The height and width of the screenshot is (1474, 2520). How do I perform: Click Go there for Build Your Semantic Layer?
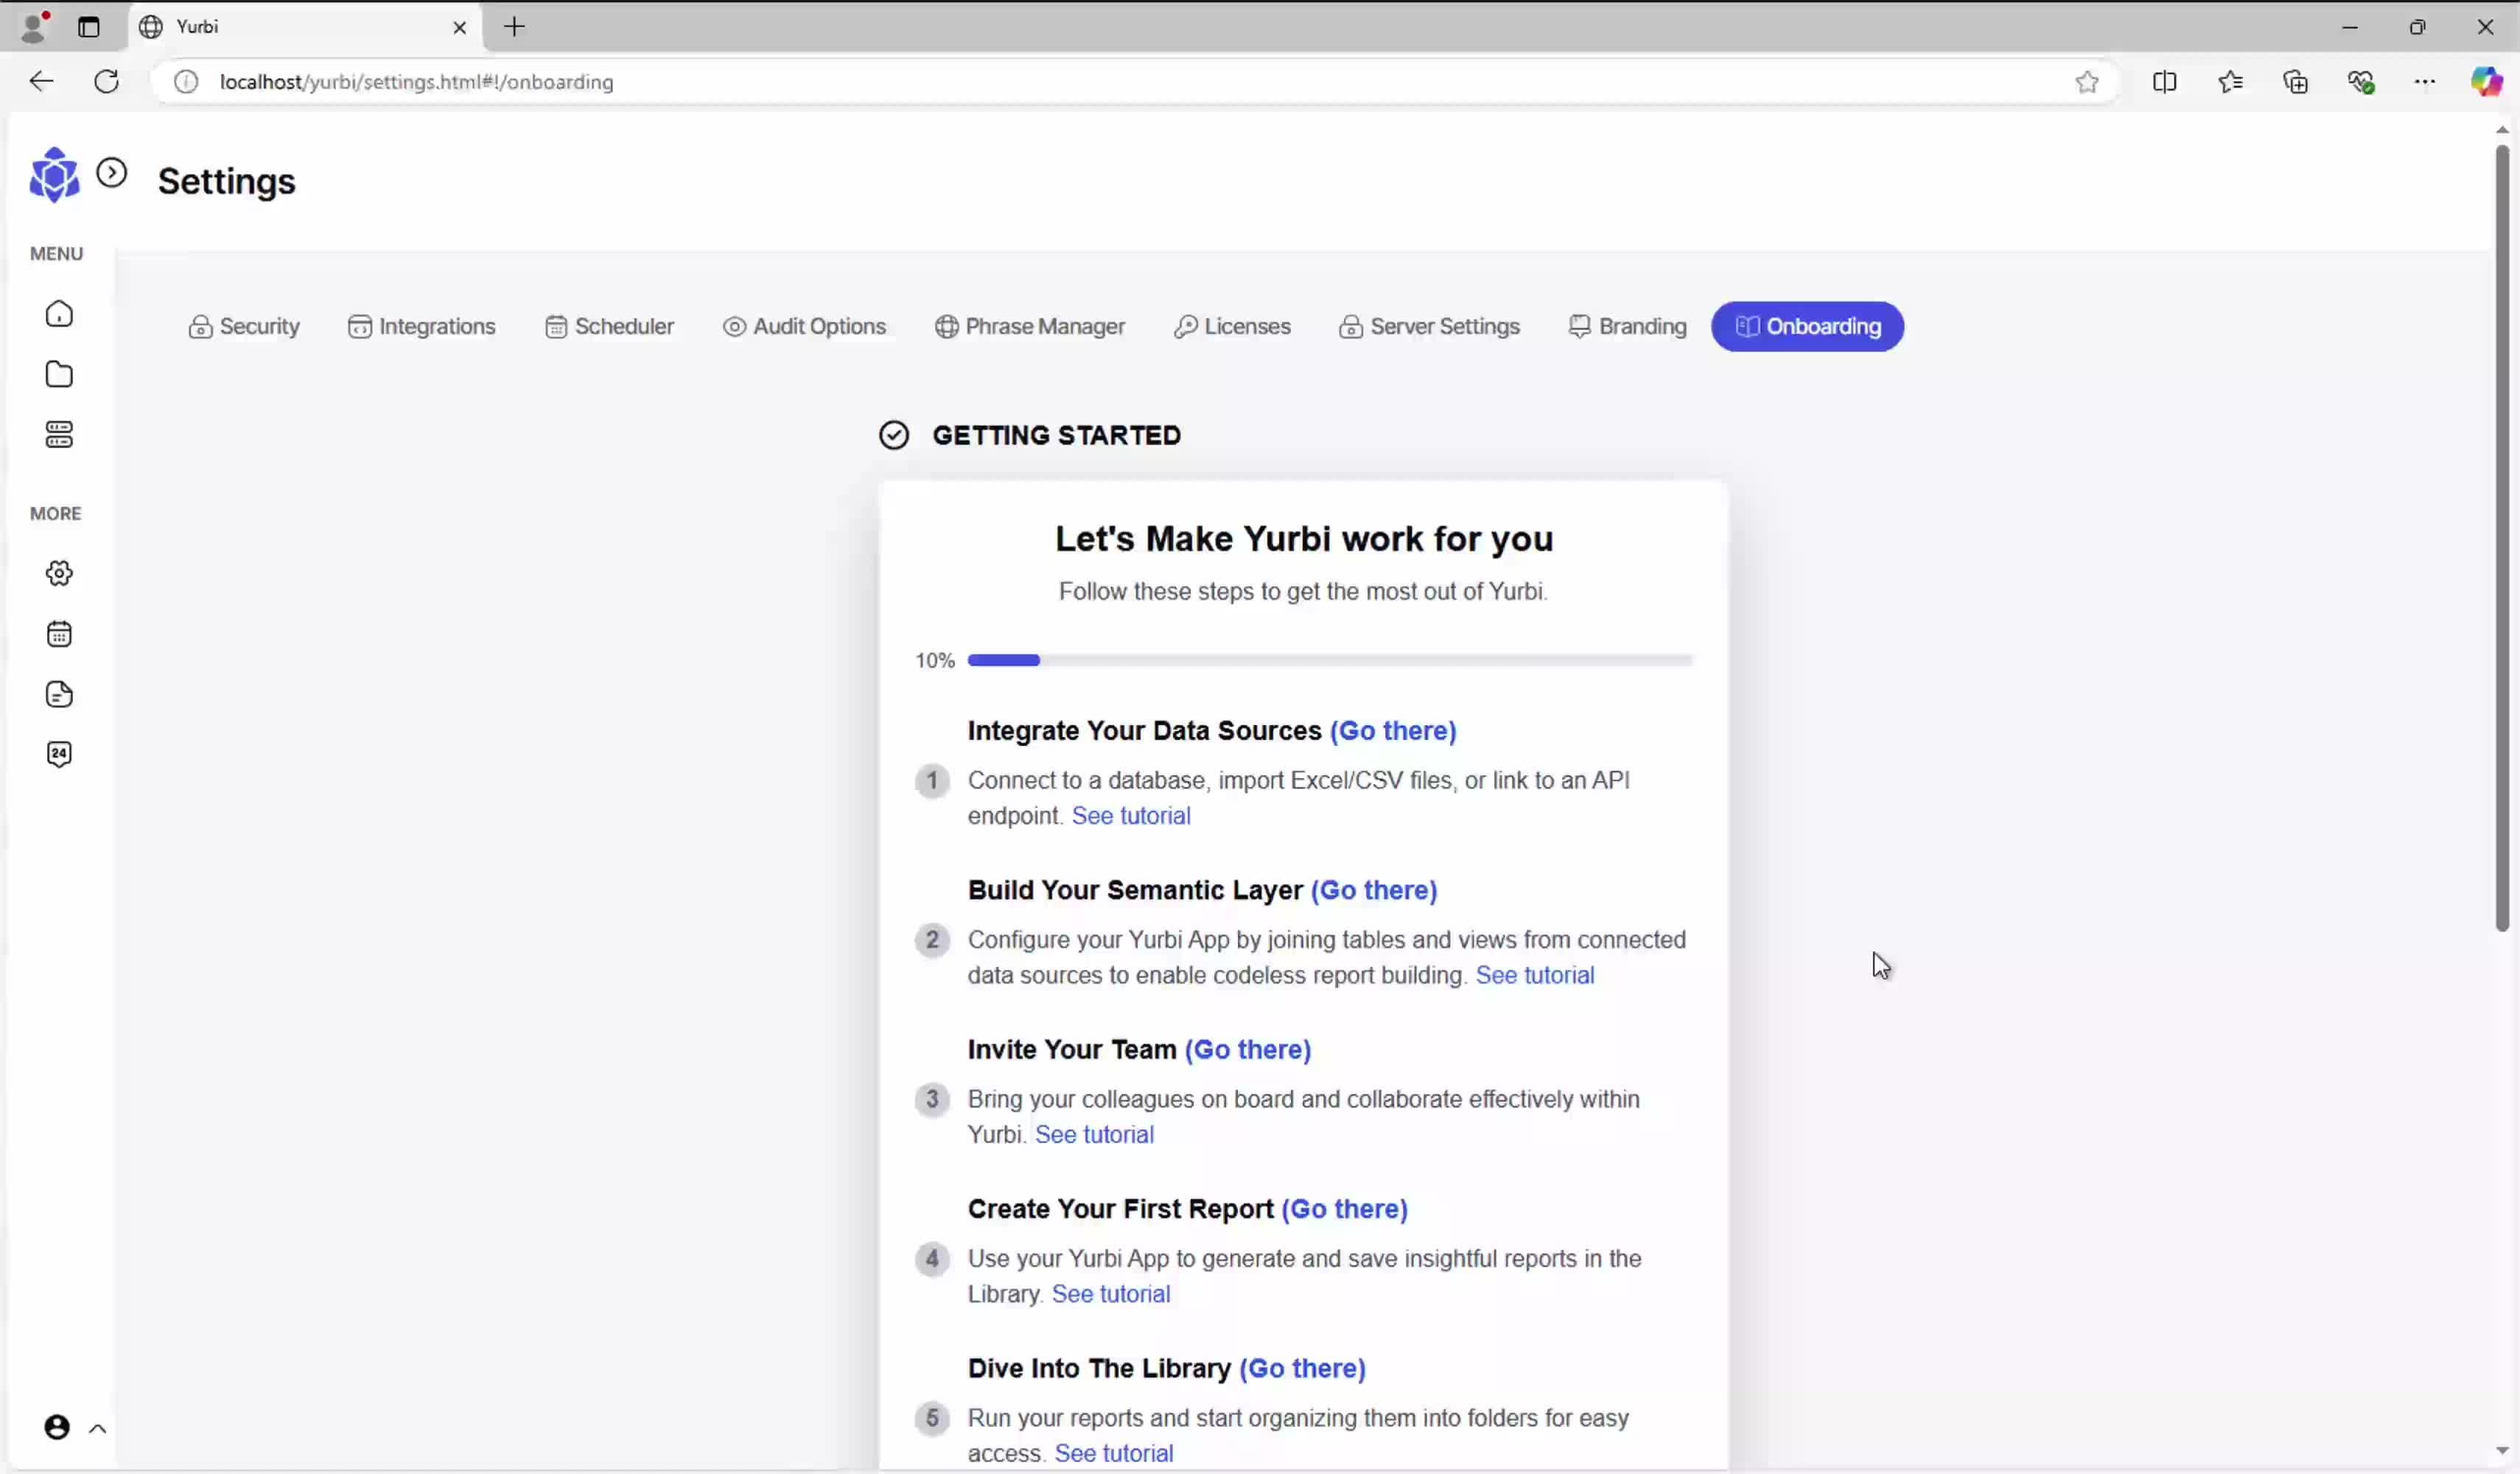tap(1374, 890)
